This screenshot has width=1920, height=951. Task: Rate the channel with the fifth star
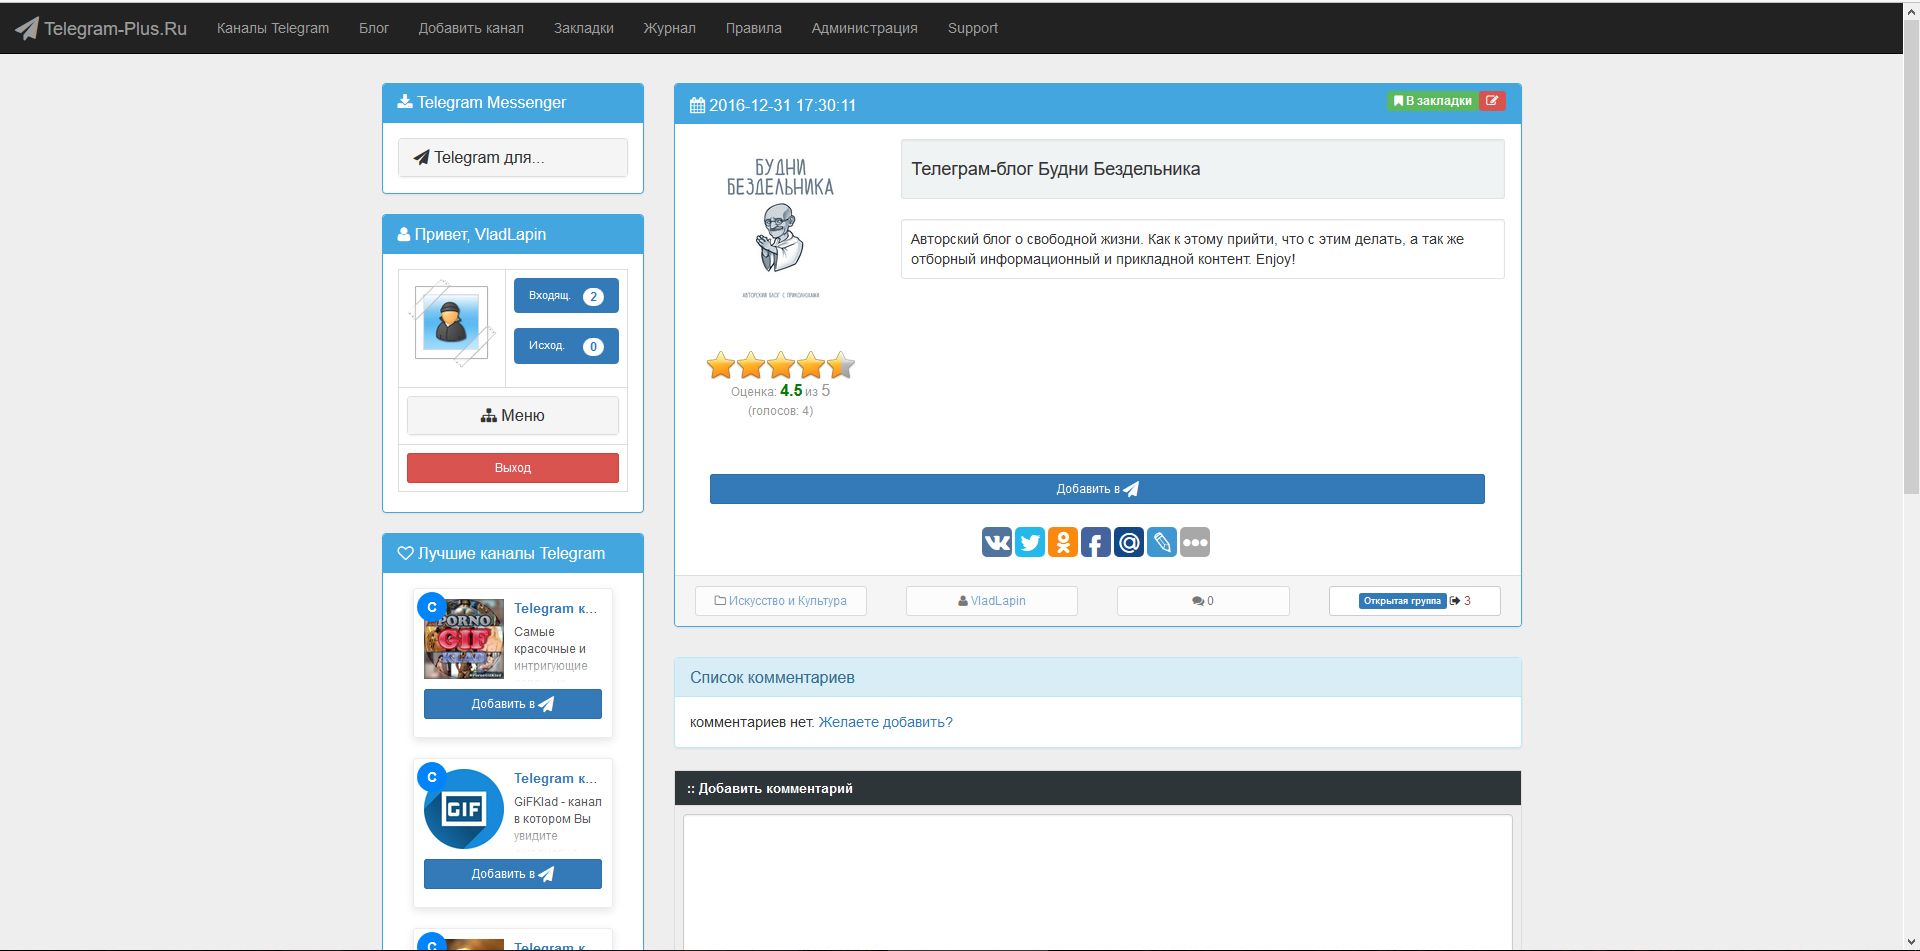[x=841, y=365]
